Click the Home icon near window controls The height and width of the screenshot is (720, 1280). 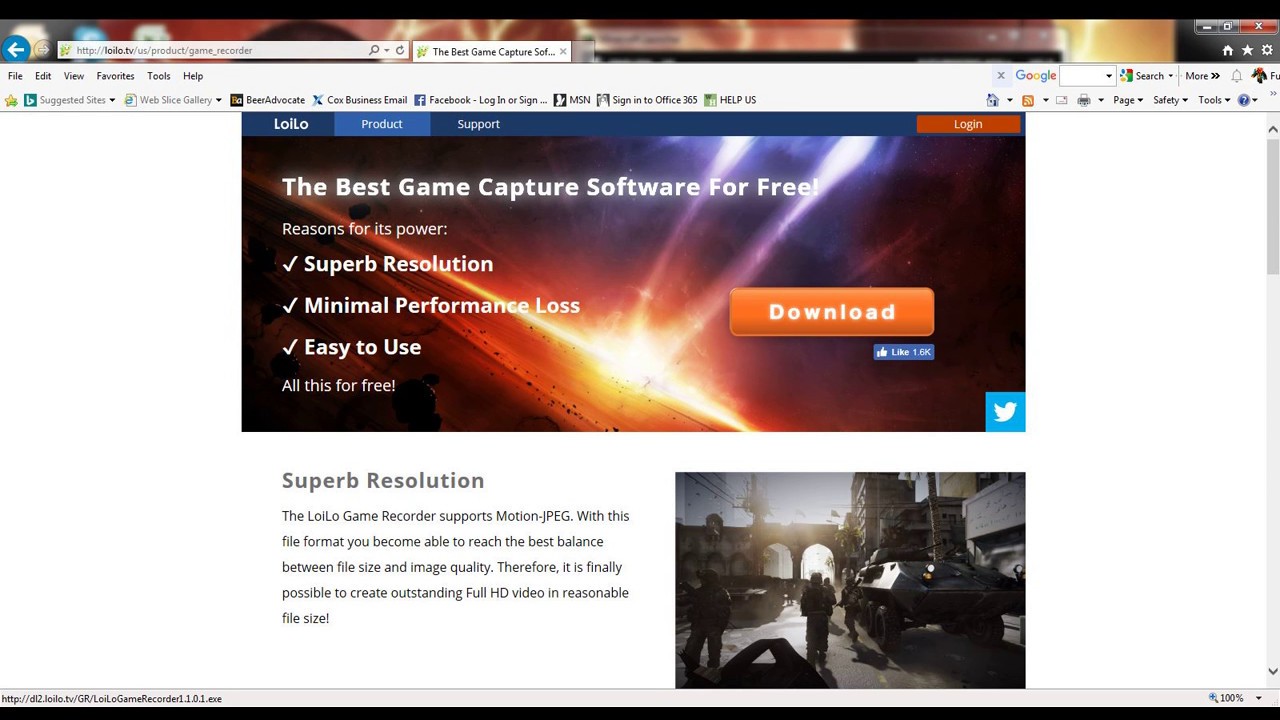coord(1227,50)
